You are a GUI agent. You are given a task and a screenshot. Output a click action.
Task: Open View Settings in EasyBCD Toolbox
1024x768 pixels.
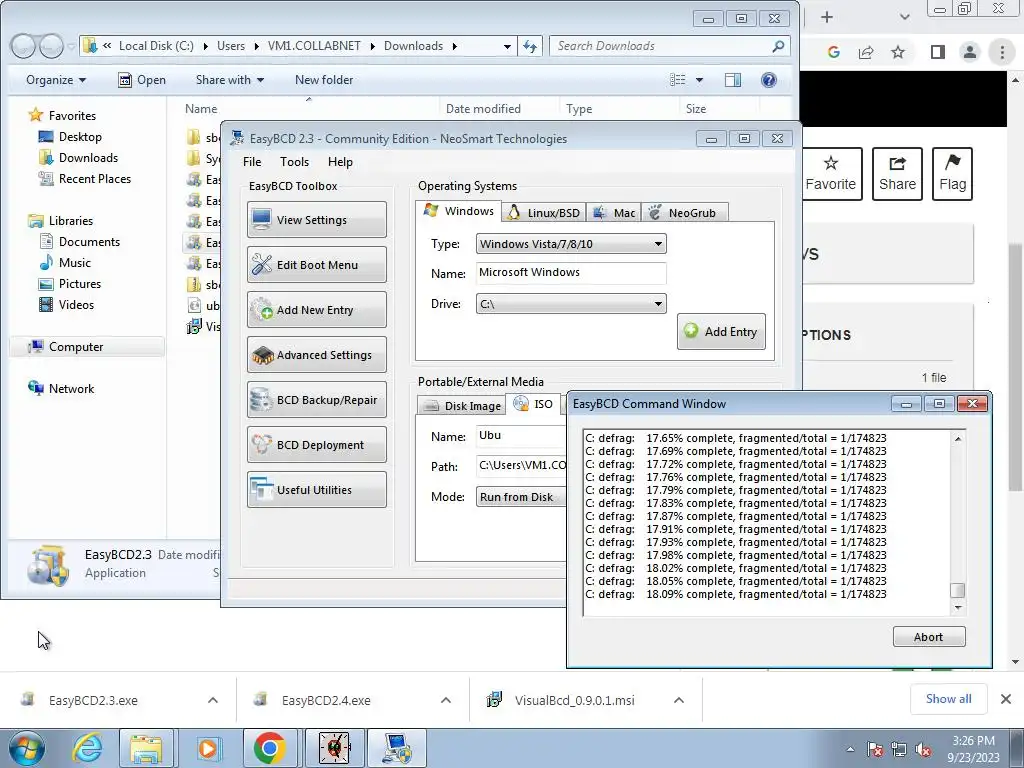(317, 219)
